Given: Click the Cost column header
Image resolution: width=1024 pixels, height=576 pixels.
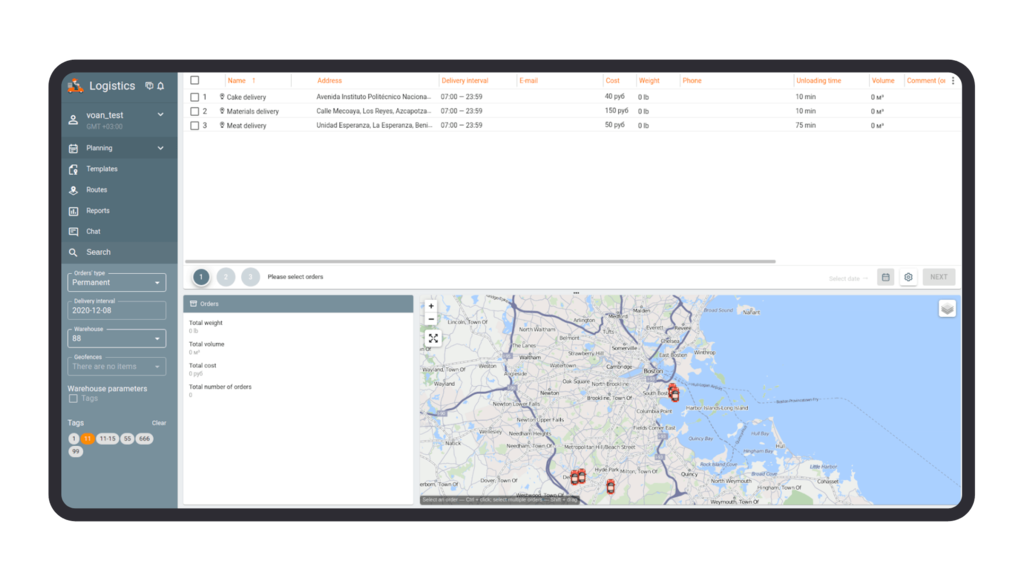Looking at the screenshot, I should (612, 80).
